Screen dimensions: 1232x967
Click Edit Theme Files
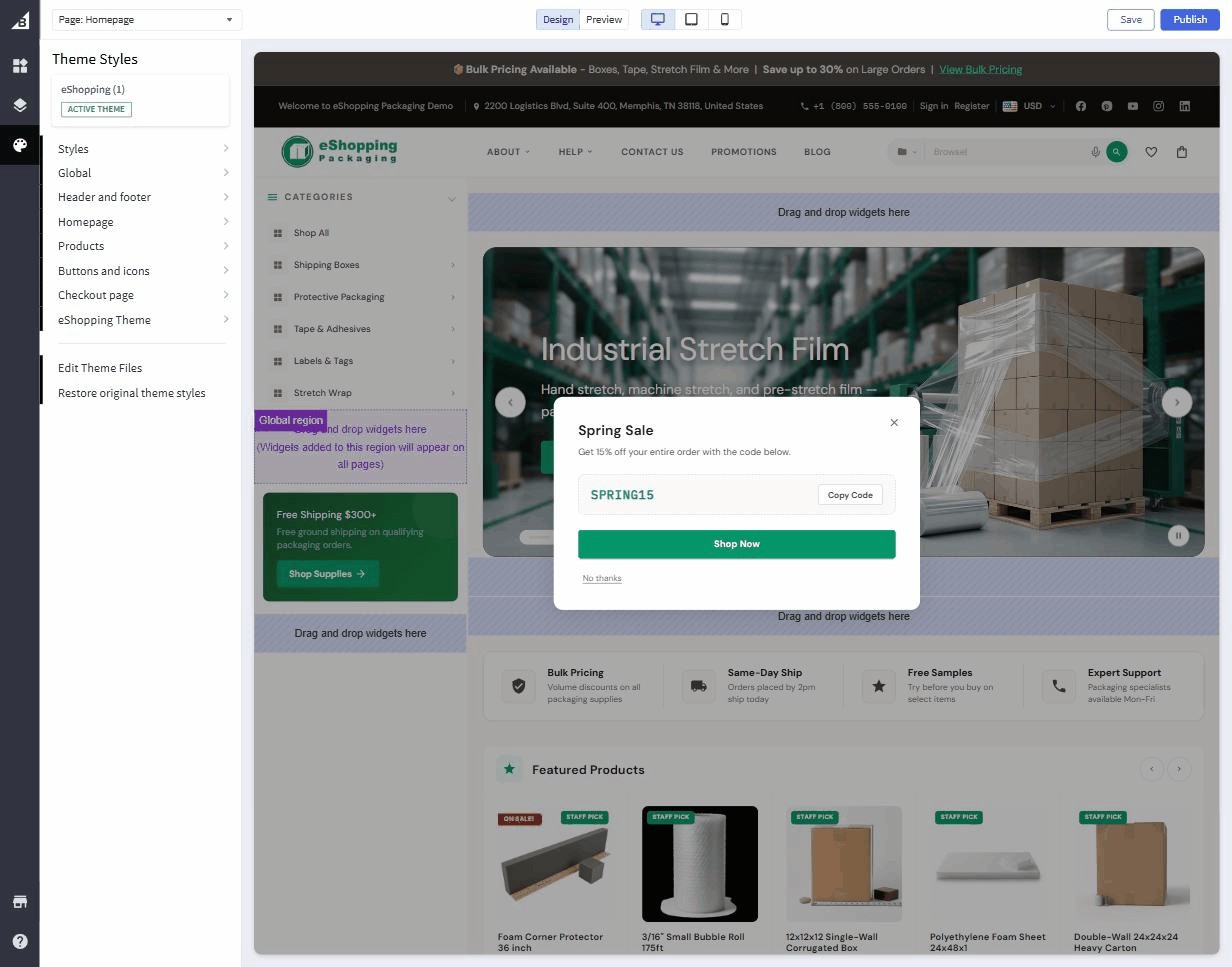(100, 368)
